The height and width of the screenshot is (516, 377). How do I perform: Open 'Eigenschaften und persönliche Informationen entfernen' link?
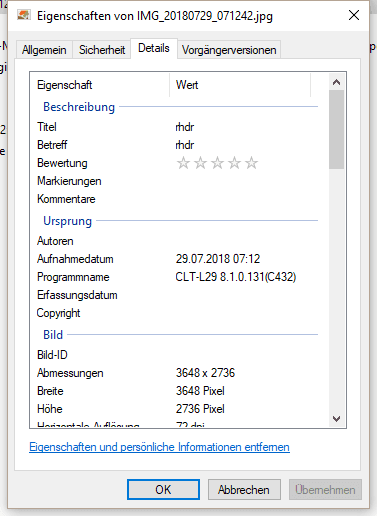tap(159, 447)
